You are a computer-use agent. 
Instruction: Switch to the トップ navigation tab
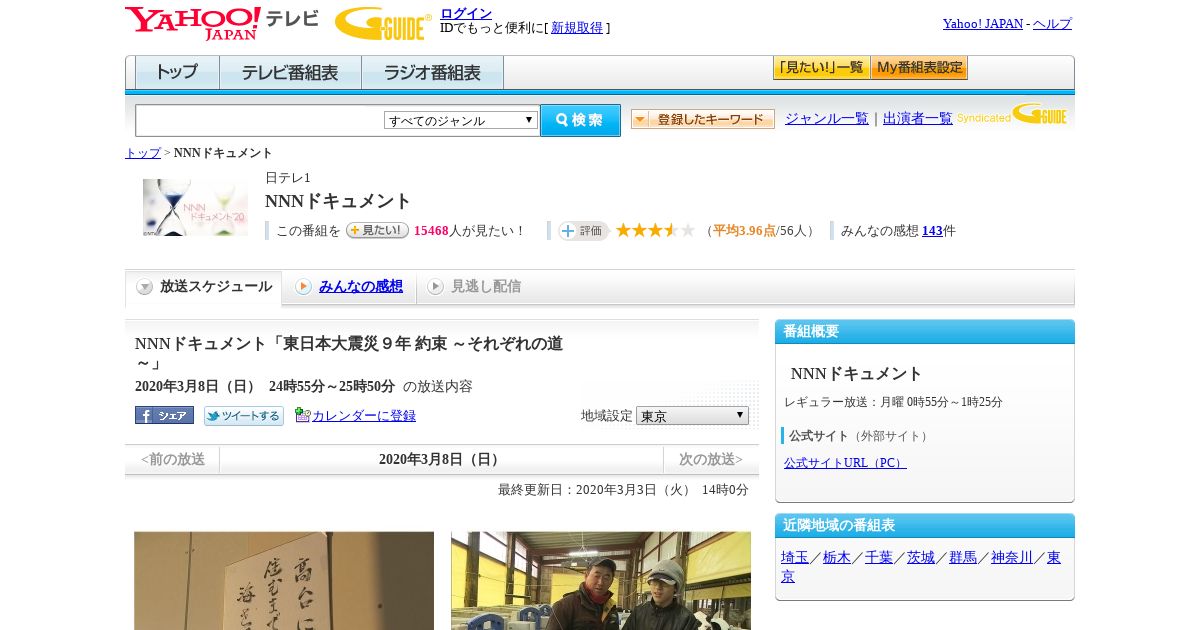point(177,73)
